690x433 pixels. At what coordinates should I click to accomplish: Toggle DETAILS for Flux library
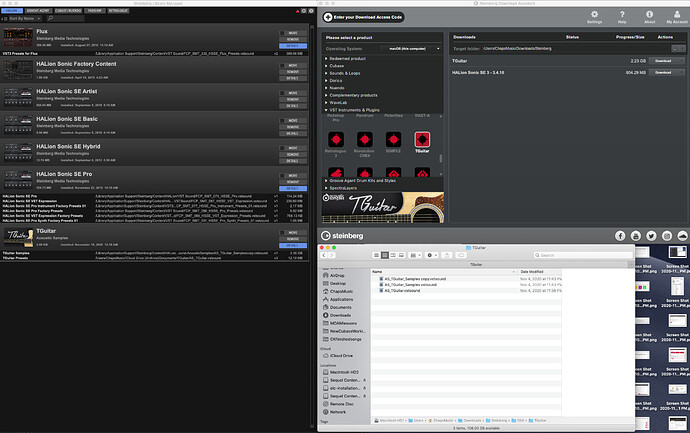point(293,46)
